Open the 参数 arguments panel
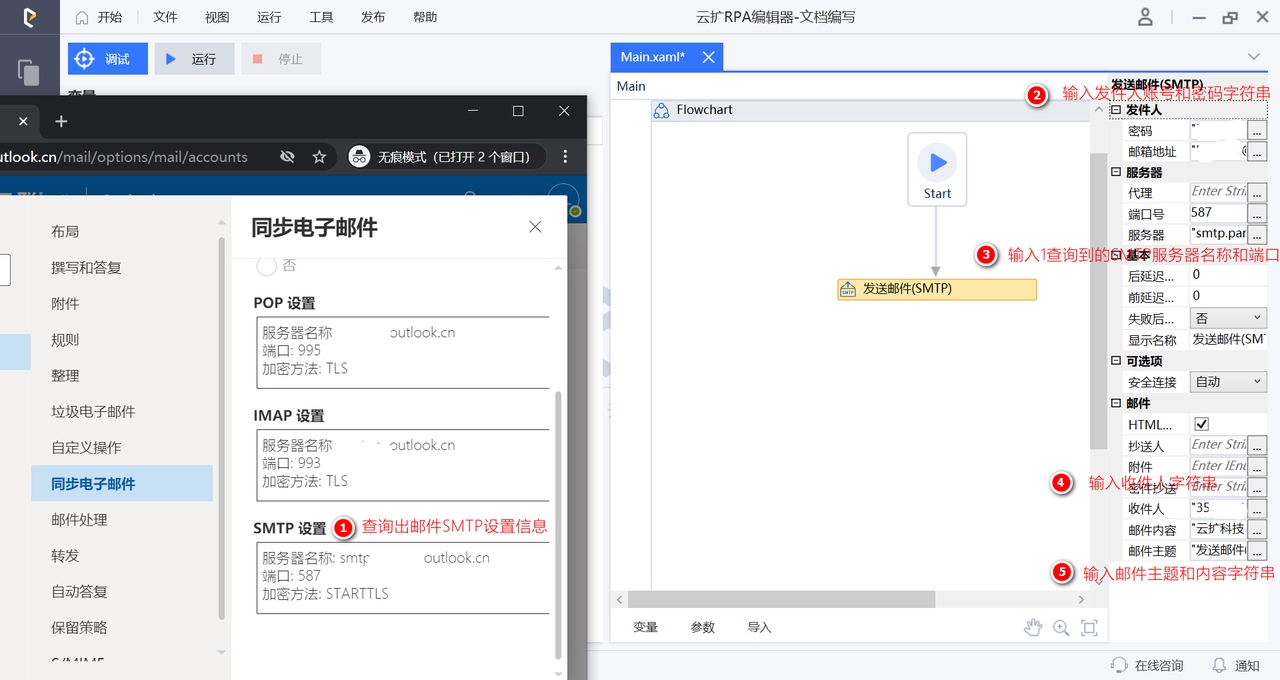This screenshot has height=680, width=1280. coord(703,627)
